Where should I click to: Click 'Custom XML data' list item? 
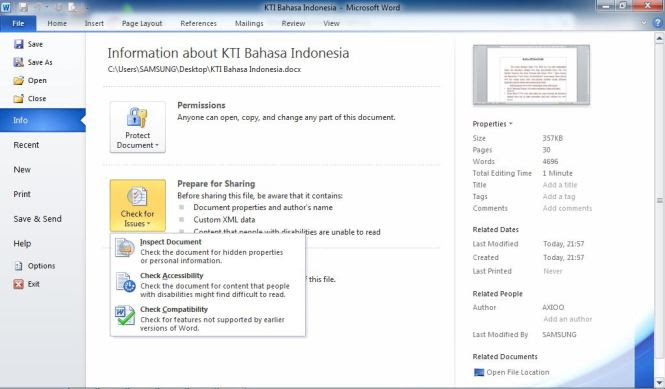point(224,220)
